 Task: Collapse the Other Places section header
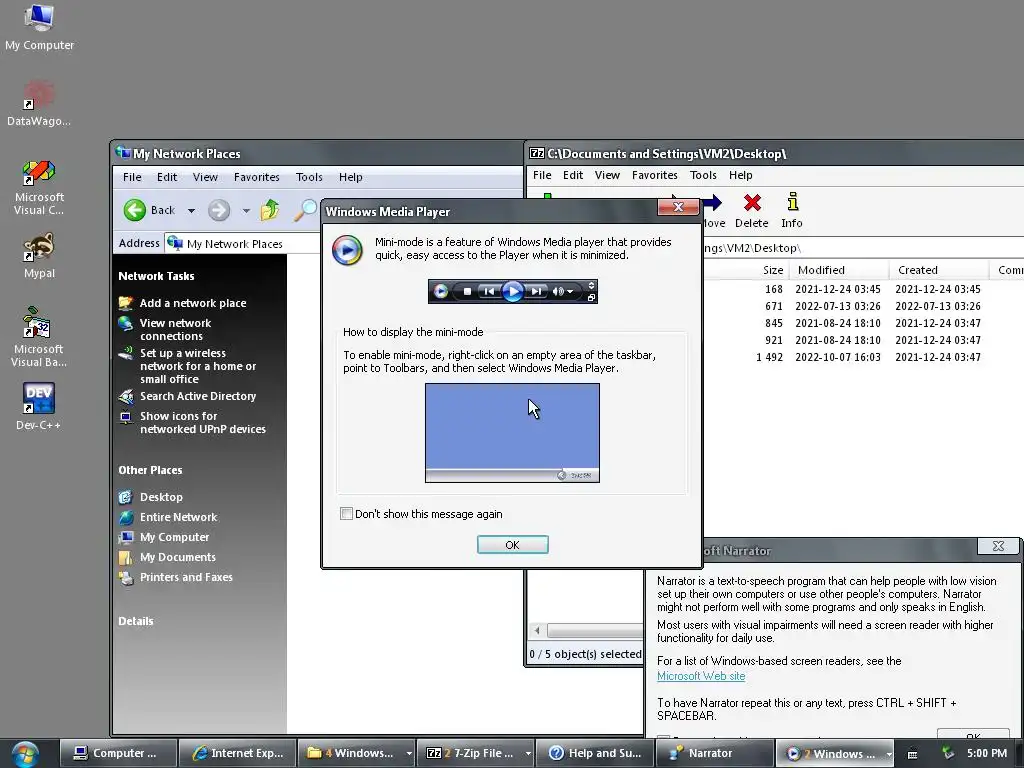pyautogui.click(x=150, y=470)
